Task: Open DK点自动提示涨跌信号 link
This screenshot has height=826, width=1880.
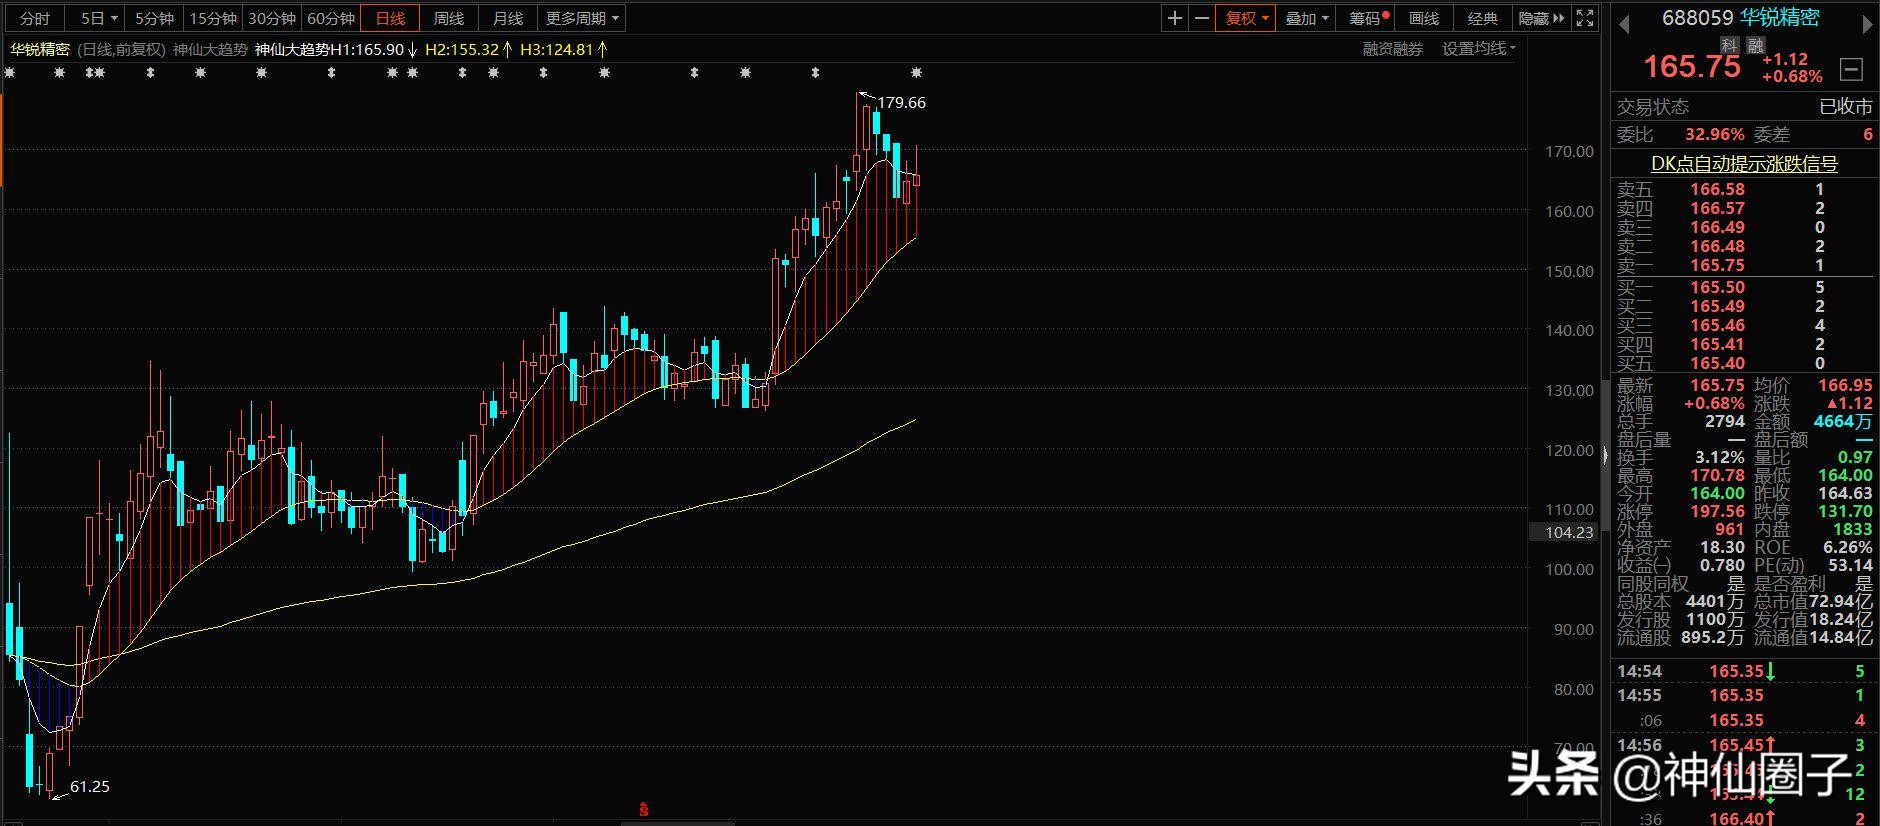Action: pos(1743,164)
